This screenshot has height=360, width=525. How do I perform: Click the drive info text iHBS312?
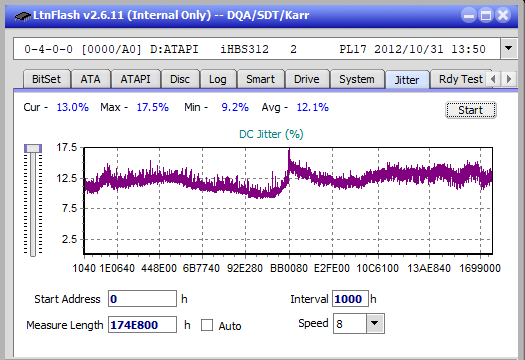244,49
